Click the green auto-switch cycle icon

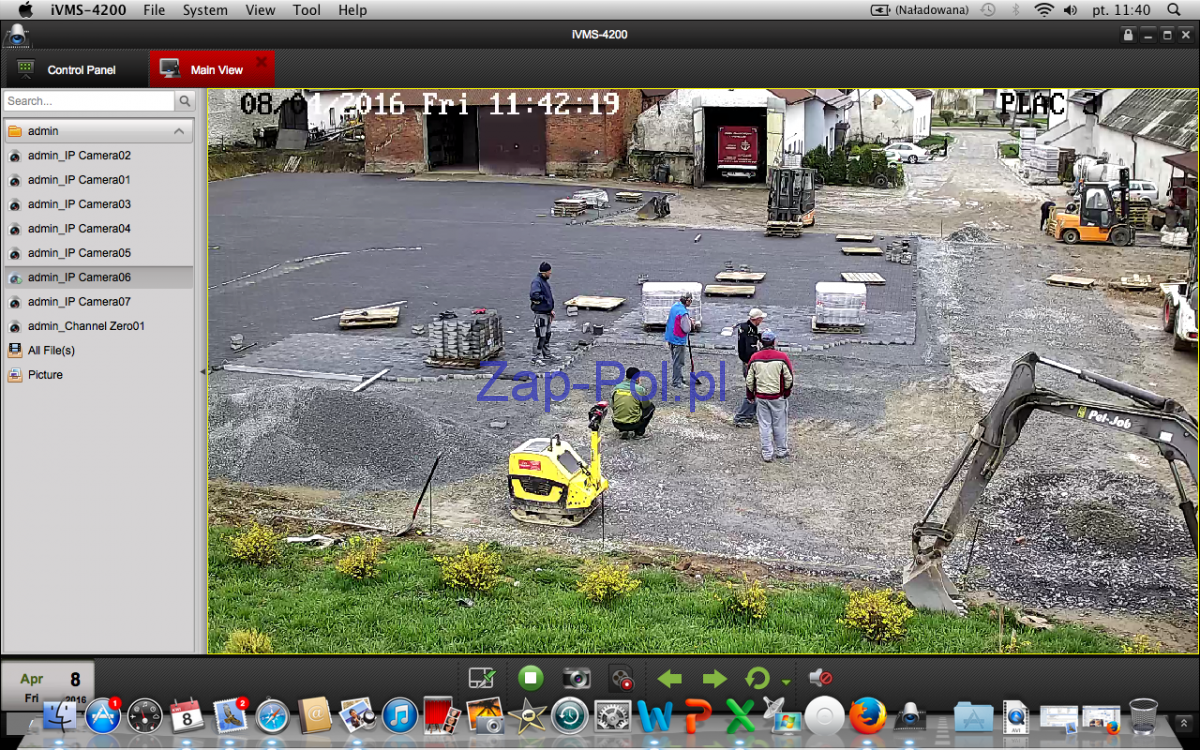(x=757, y=679)
